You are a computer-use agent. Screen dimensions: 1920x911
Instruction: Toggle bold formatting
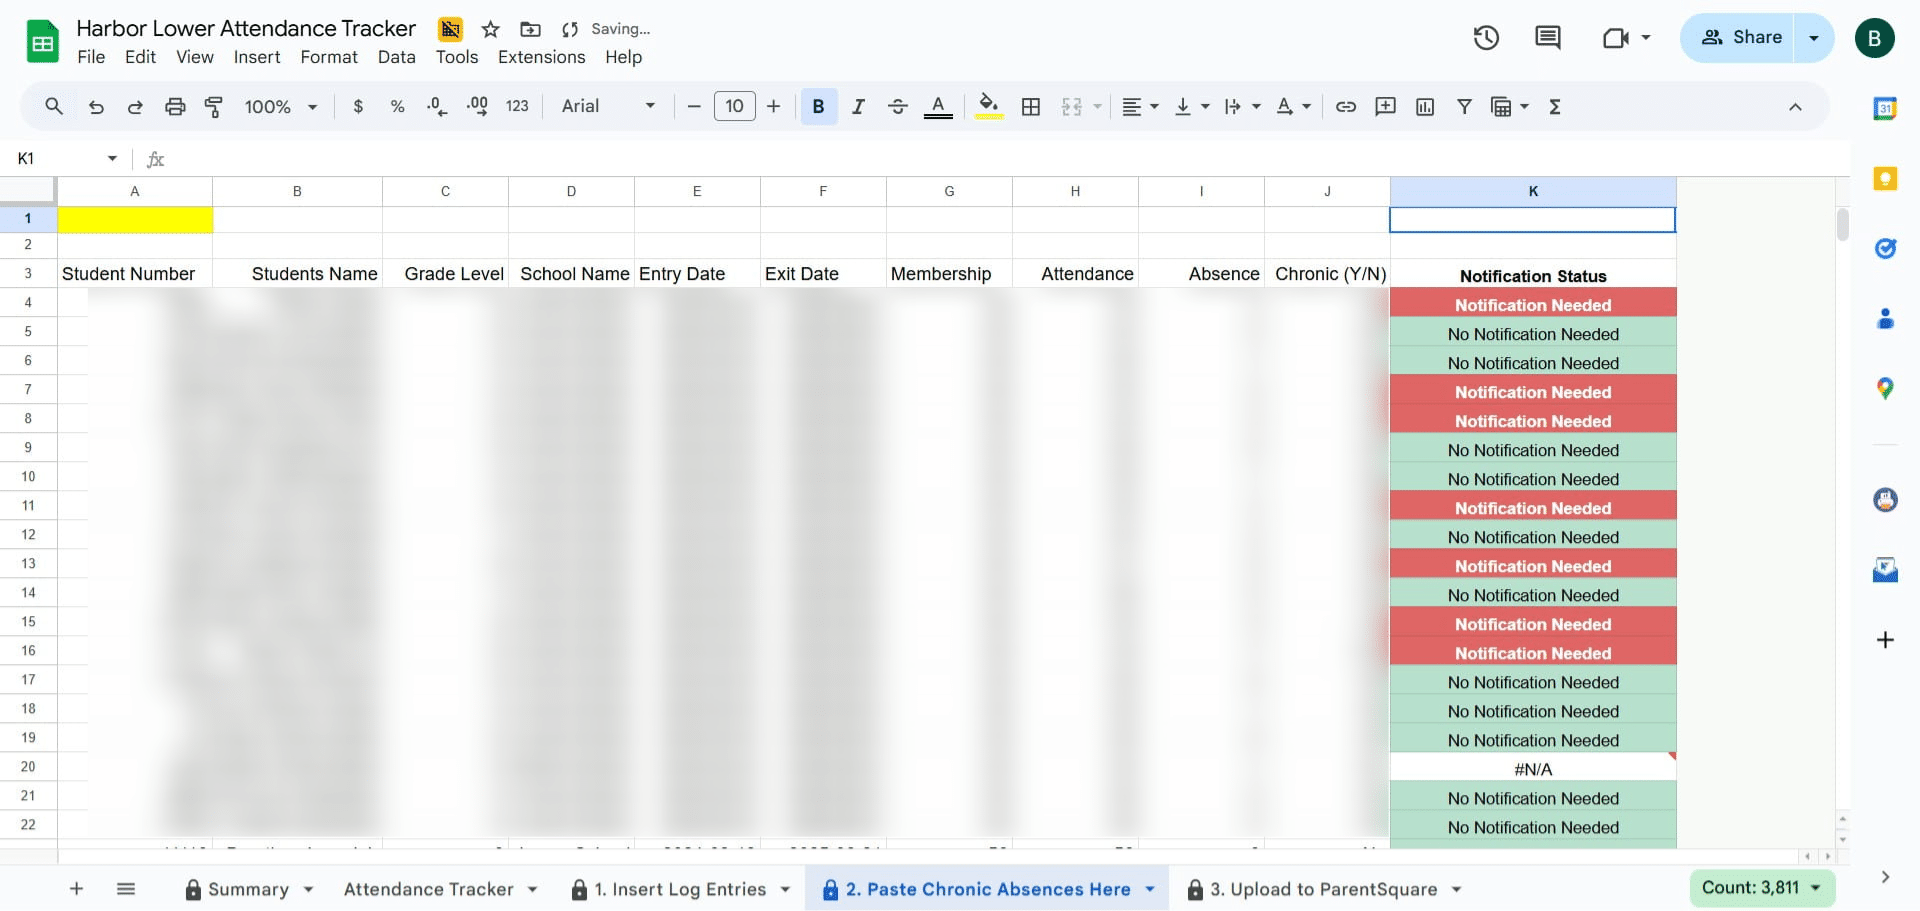[x=818, y=106]
